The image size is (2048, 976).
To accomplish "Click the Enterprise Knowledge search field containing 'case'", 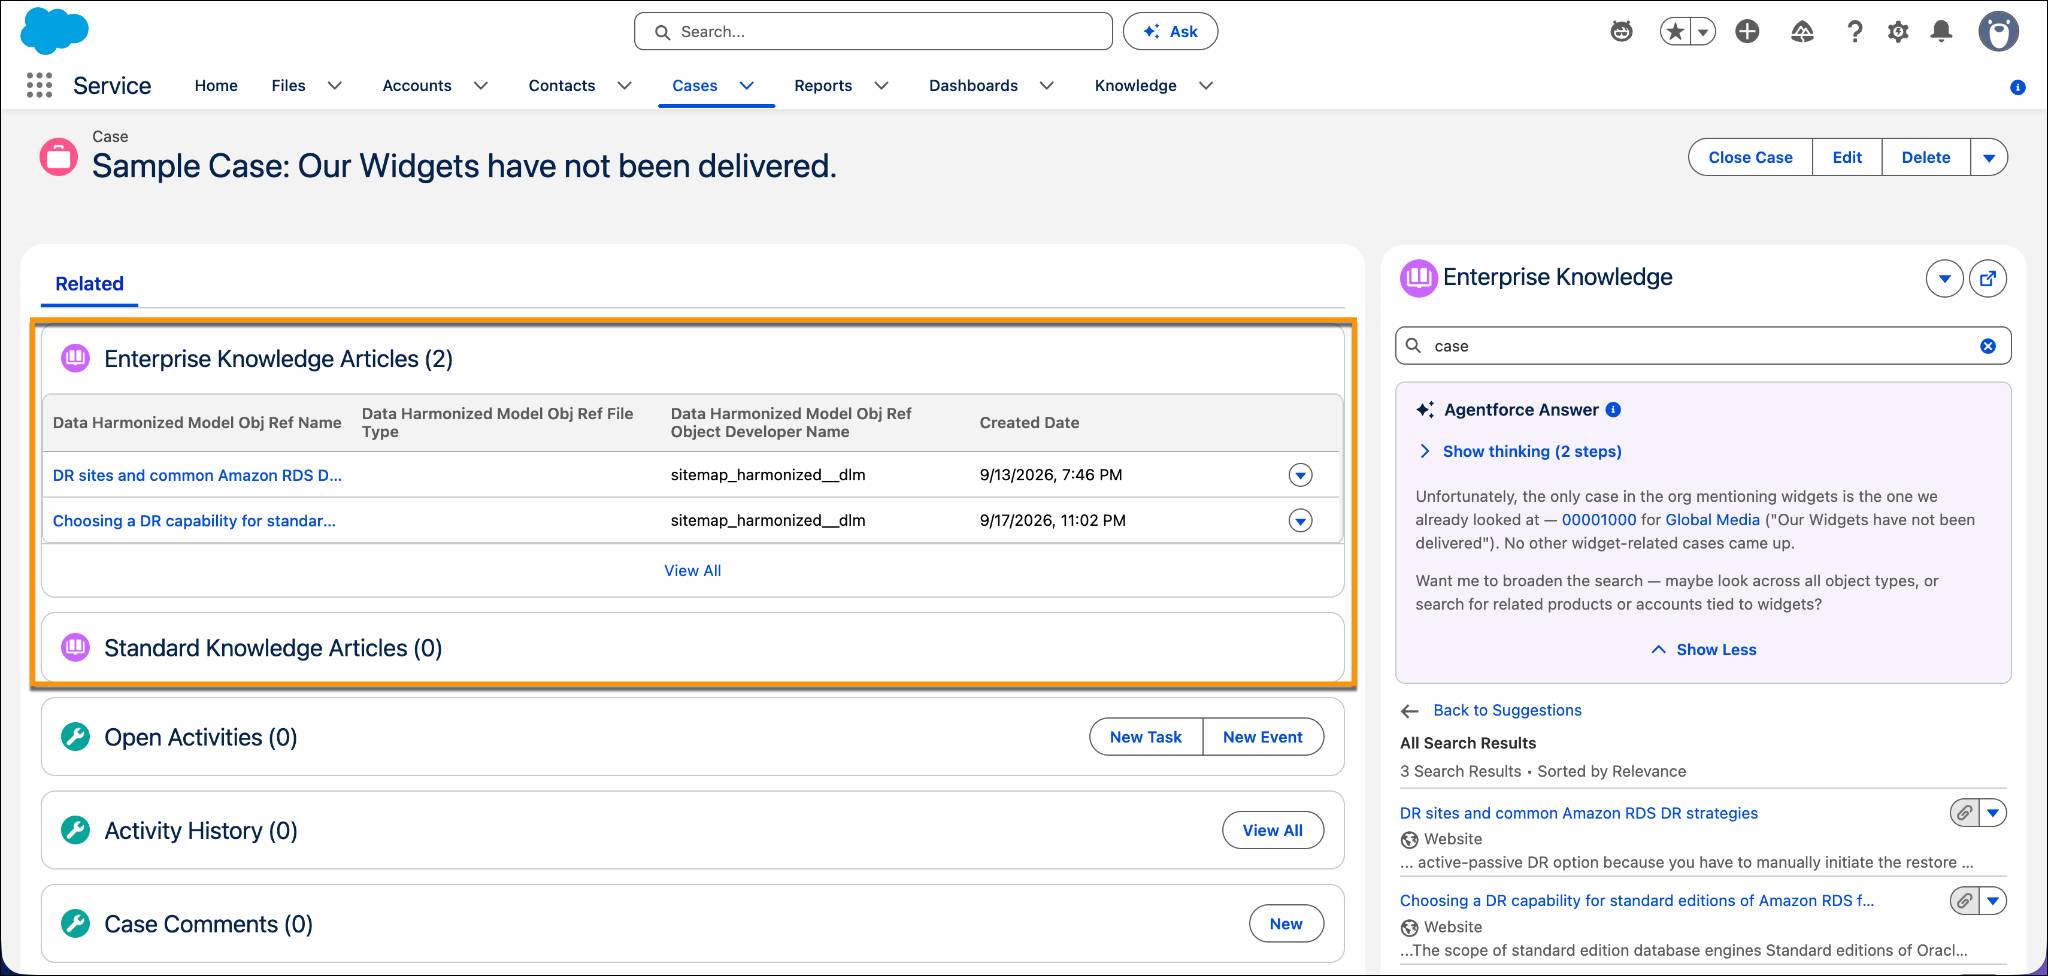I will tap(1703, 346).
